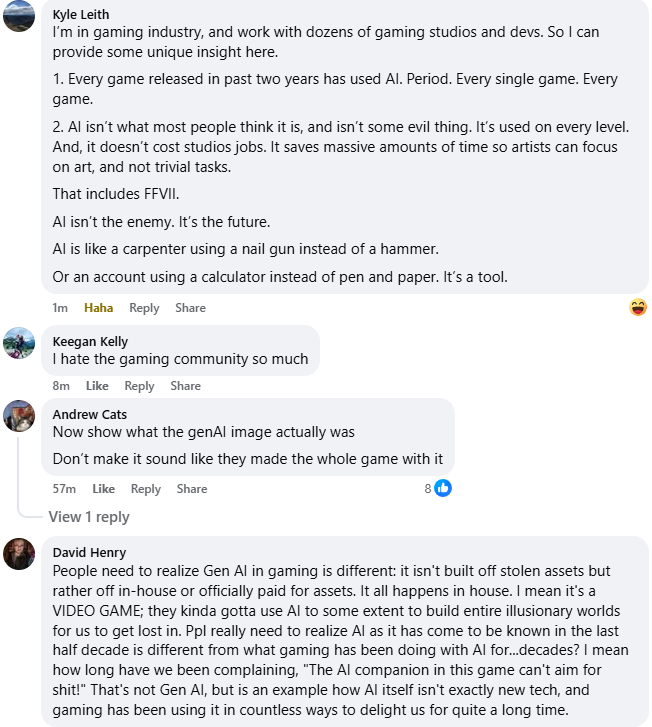Click Keegan Kelly's profile avatar
This screenshot has width=652, height=727.
[x=20, y=342]
